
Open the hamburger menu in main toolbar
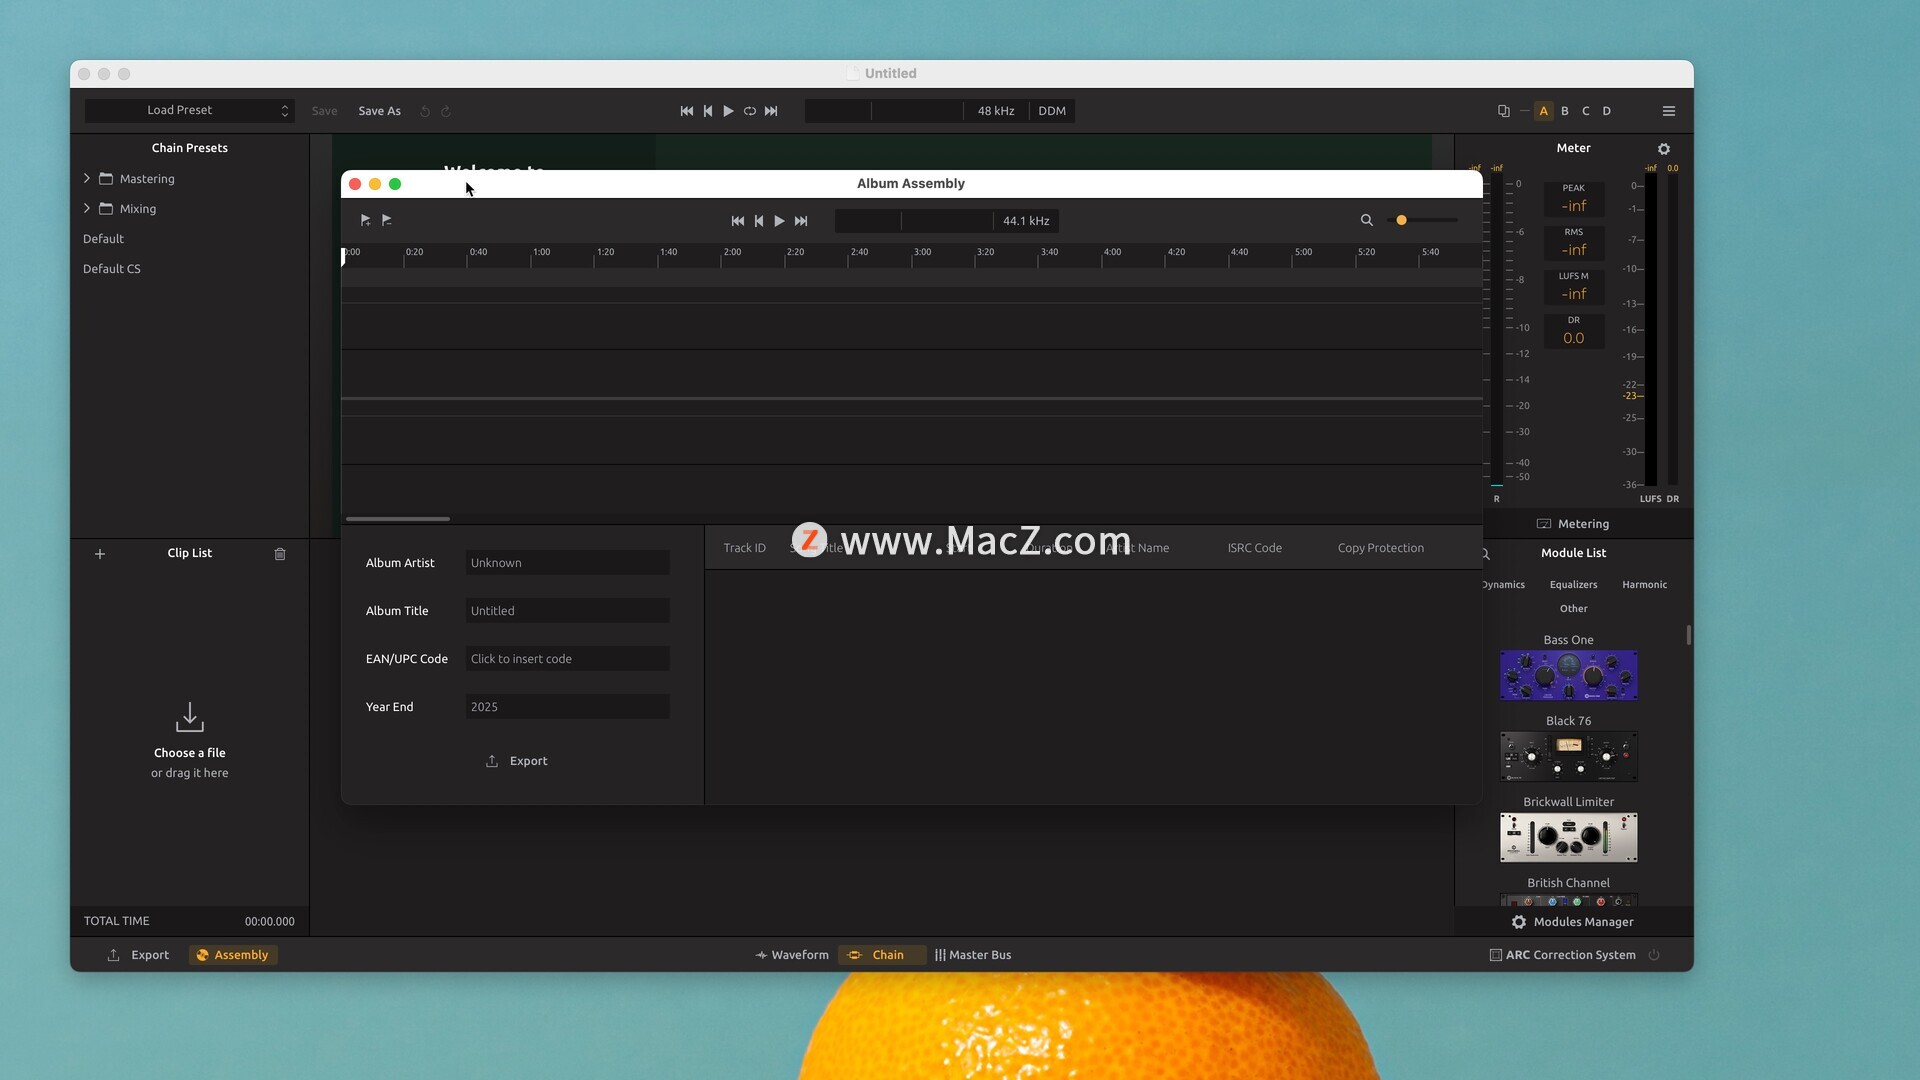(x=1669, y=111)
